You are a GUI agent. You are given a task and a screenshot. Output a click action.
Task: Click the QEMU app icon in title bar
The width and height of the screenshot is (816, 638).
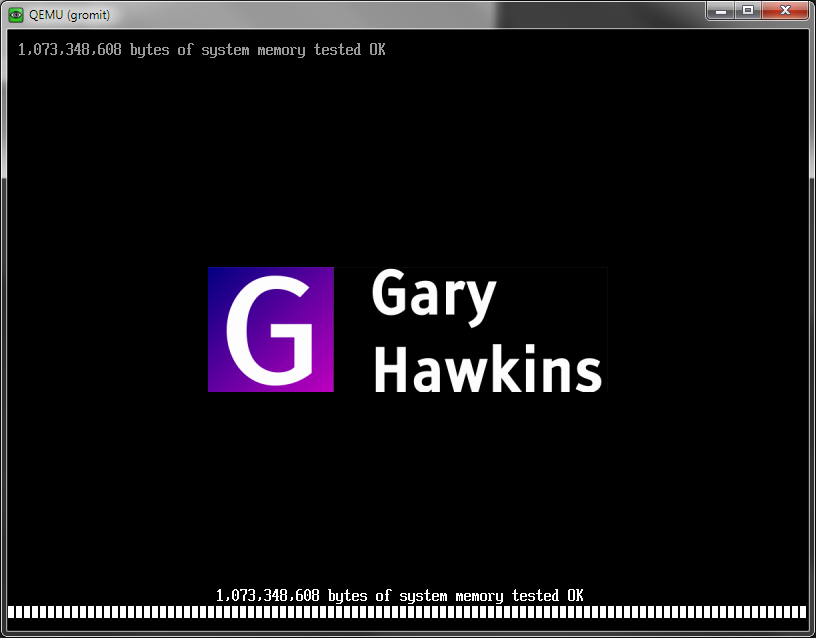click(16, 15)
